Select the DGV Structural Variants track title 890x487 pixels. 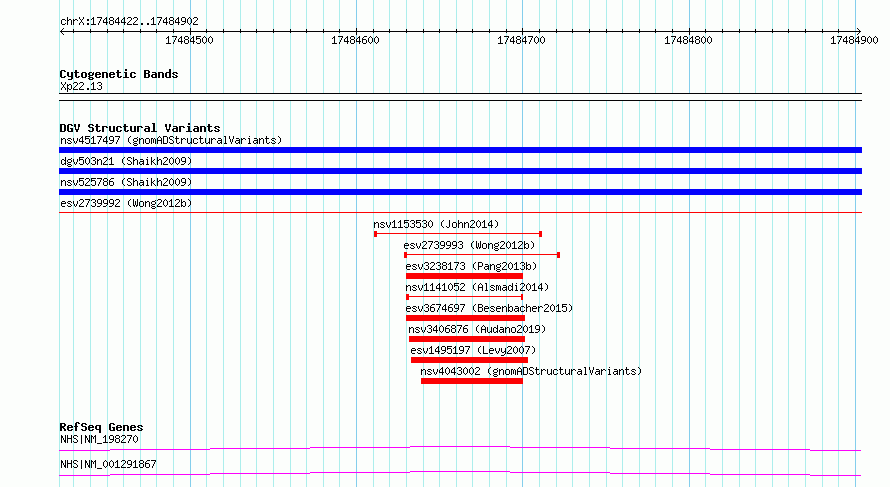coord(140,128)
